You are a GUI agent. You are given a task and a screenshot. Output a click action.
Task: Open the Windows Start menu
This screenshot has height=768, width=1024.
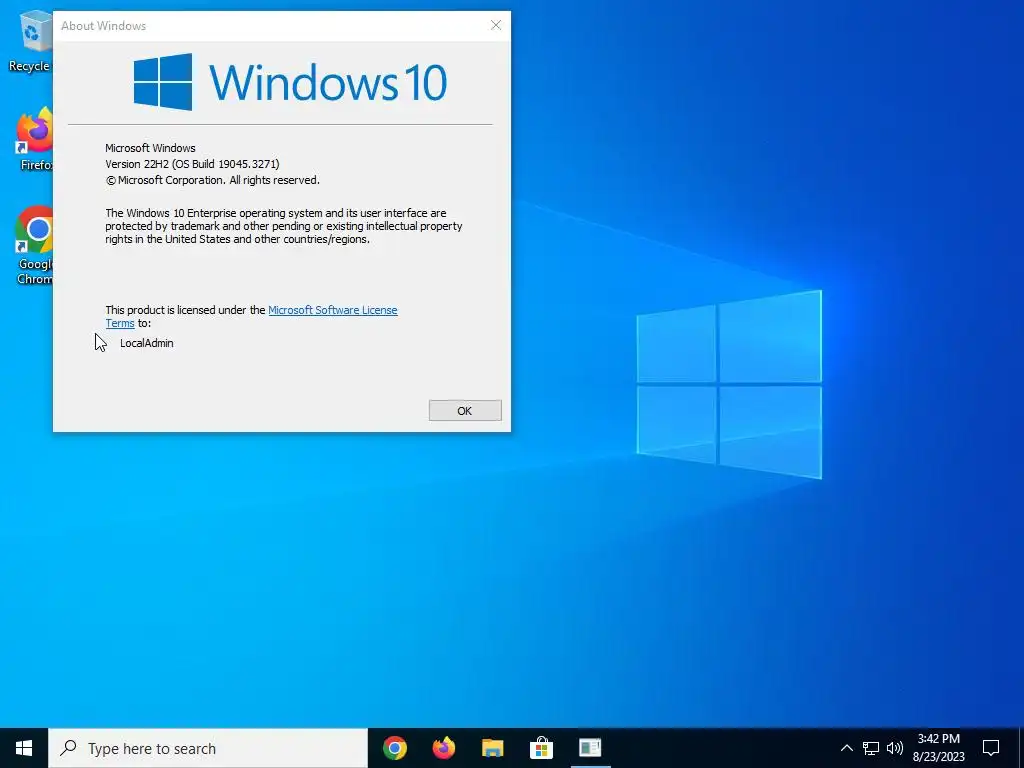point(24,748)
